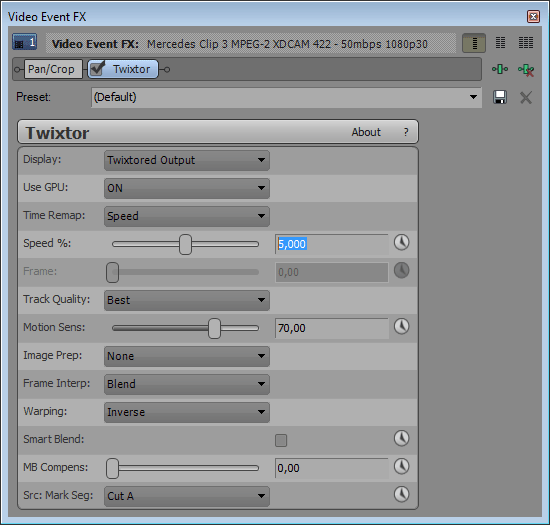The height and width of the screenshot is (525, 550).
Task: Animate Smart Blend with its keyframe clock
Action: (401, 438)
